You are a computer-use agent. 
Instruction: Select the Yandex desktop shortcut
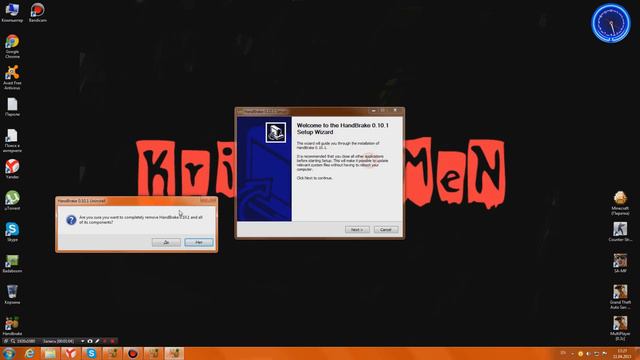tap(12, 169)
